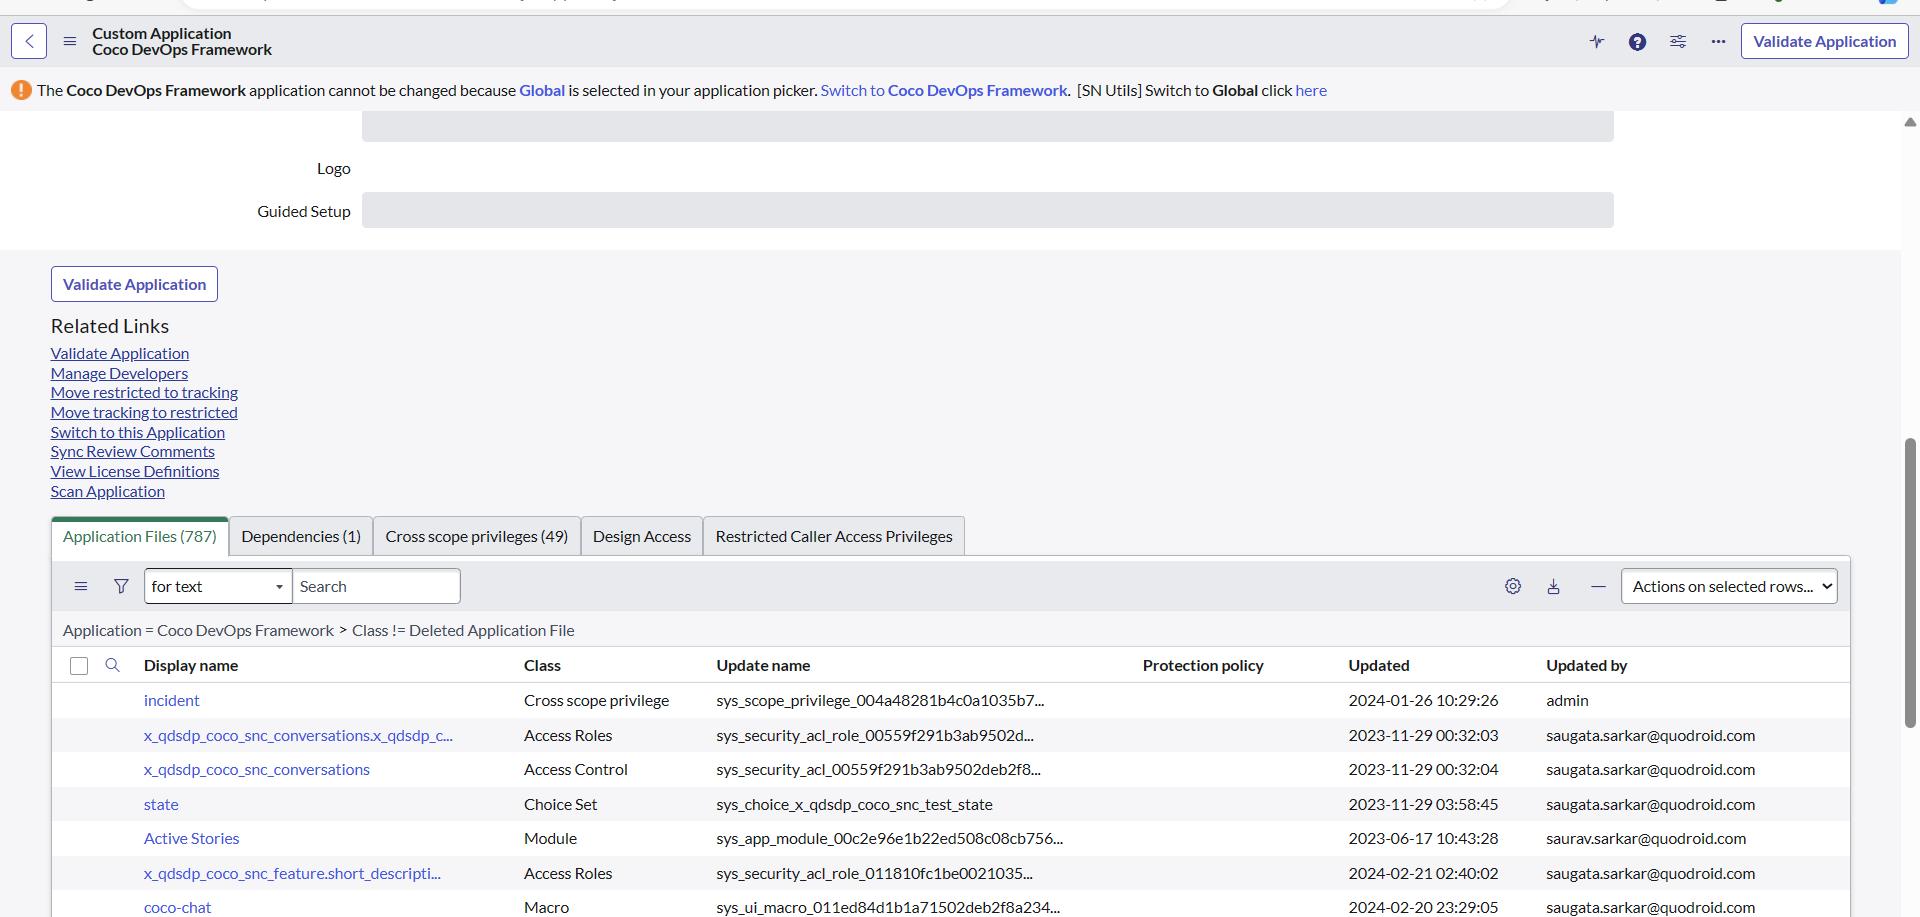Image resolution: width=1920 pixels, height=917 pixels.
Task: Open Manage Developers link
Action: 119,373
